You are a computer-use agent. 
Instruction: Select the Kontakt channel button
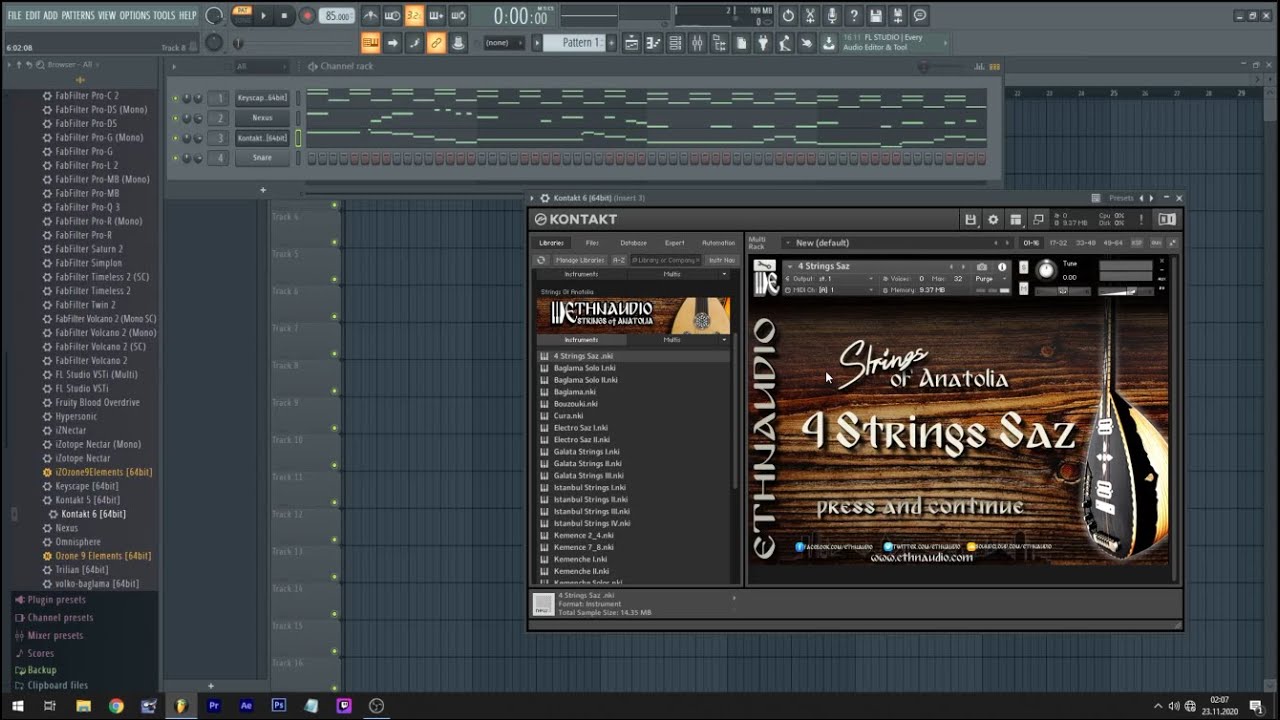[262, 138]
